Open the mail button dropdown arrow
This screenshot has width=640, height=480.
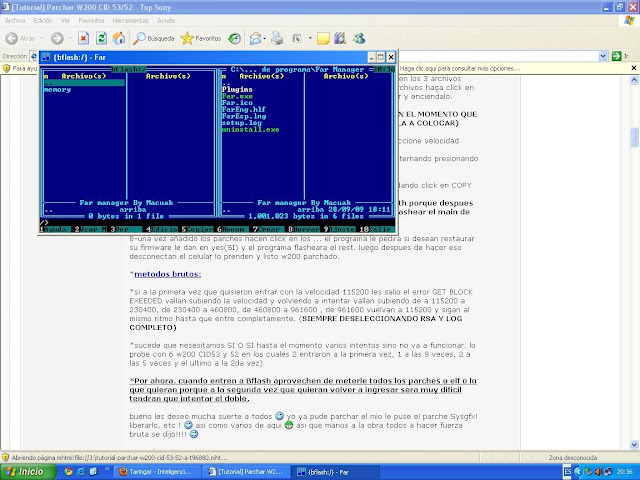[x=267, y=38]
